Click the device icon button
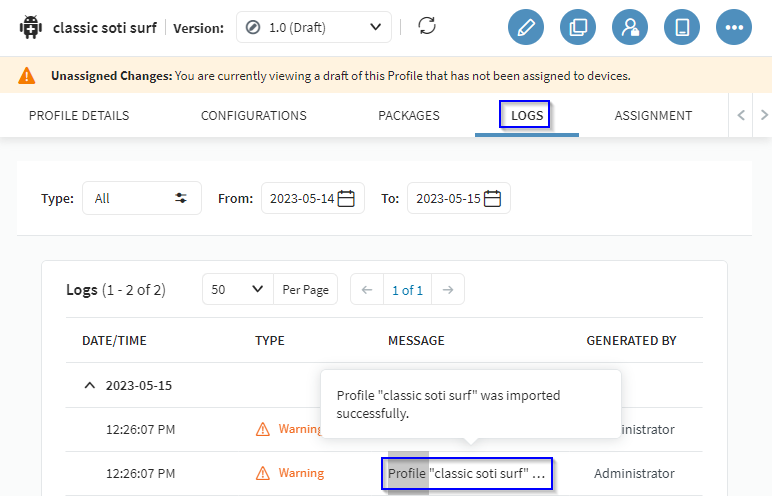The image size is (772, 496). [x=682, y=27]
